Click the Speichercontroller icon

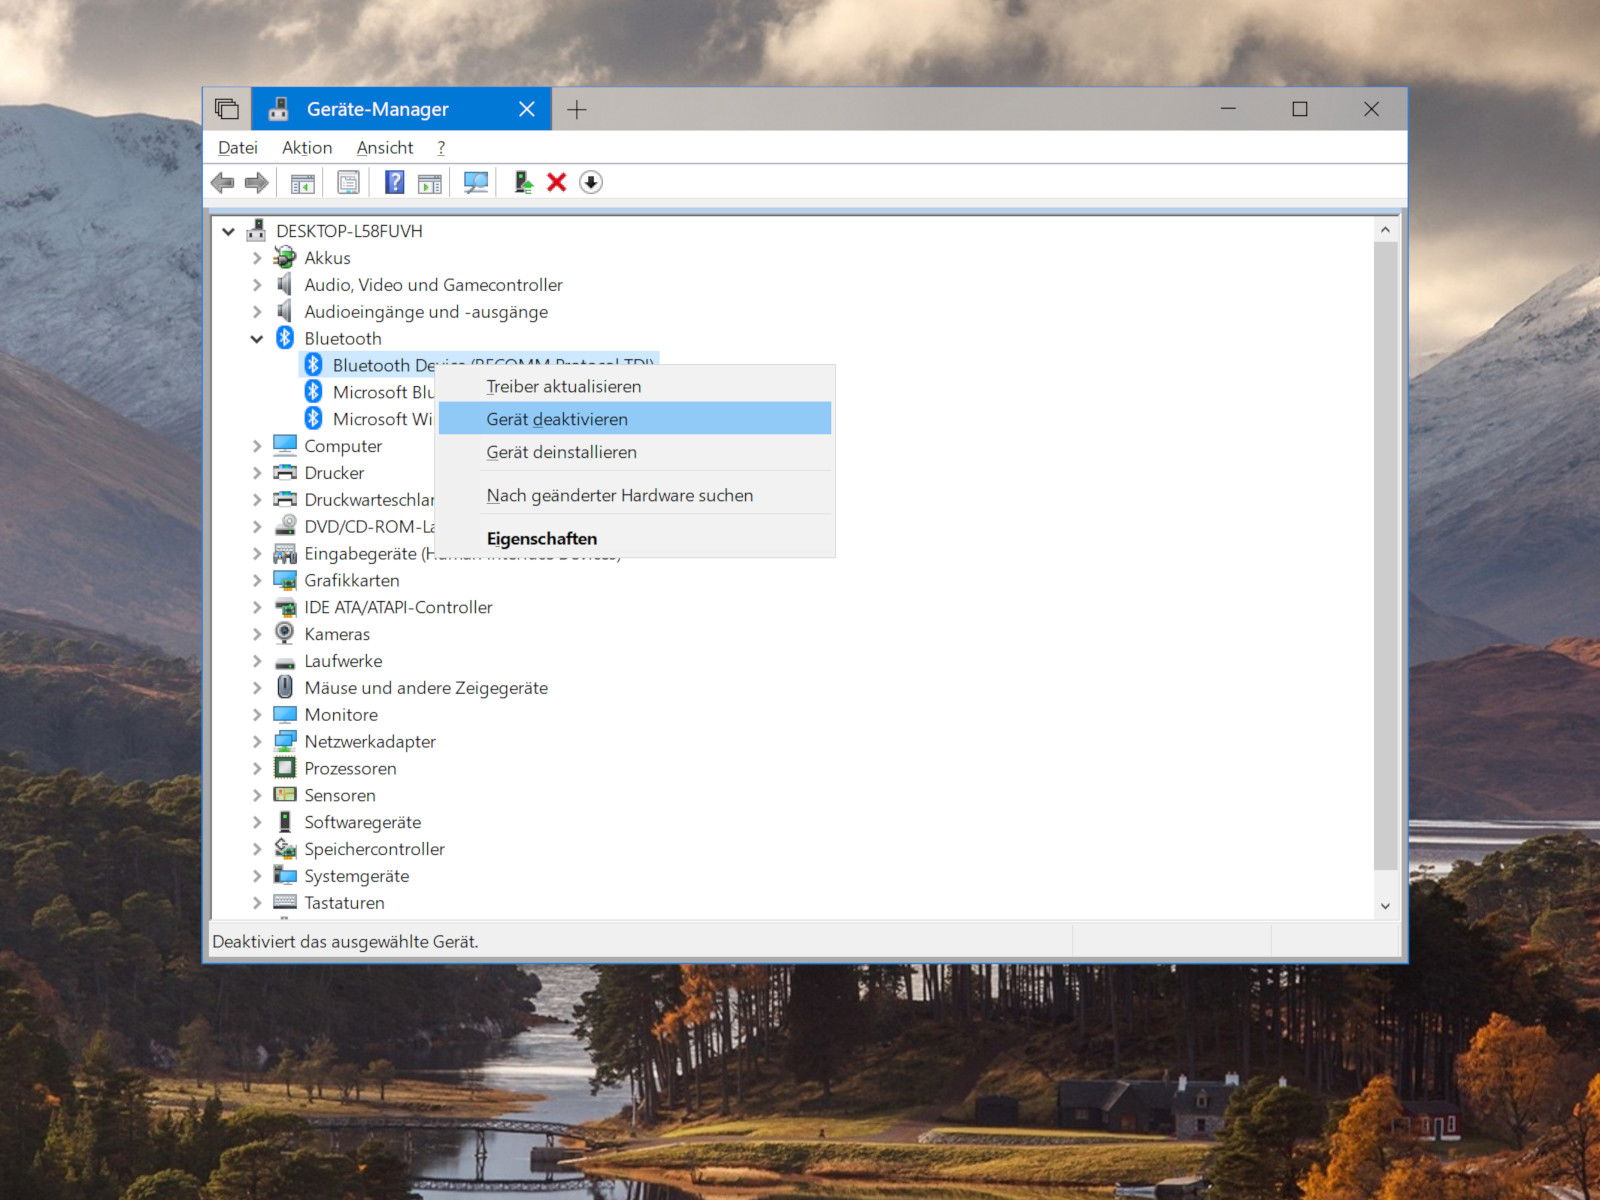click(285, 848)
